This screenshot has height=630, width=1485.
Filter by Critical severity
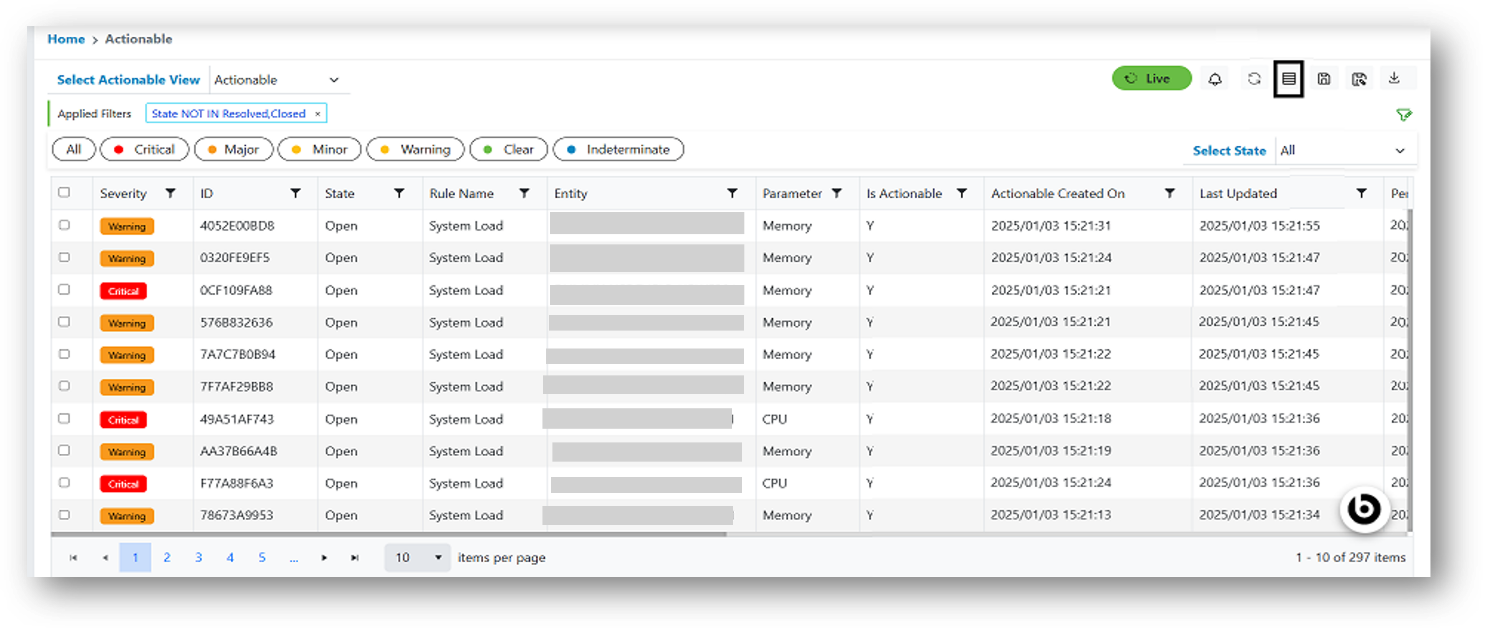coord(145,149)
